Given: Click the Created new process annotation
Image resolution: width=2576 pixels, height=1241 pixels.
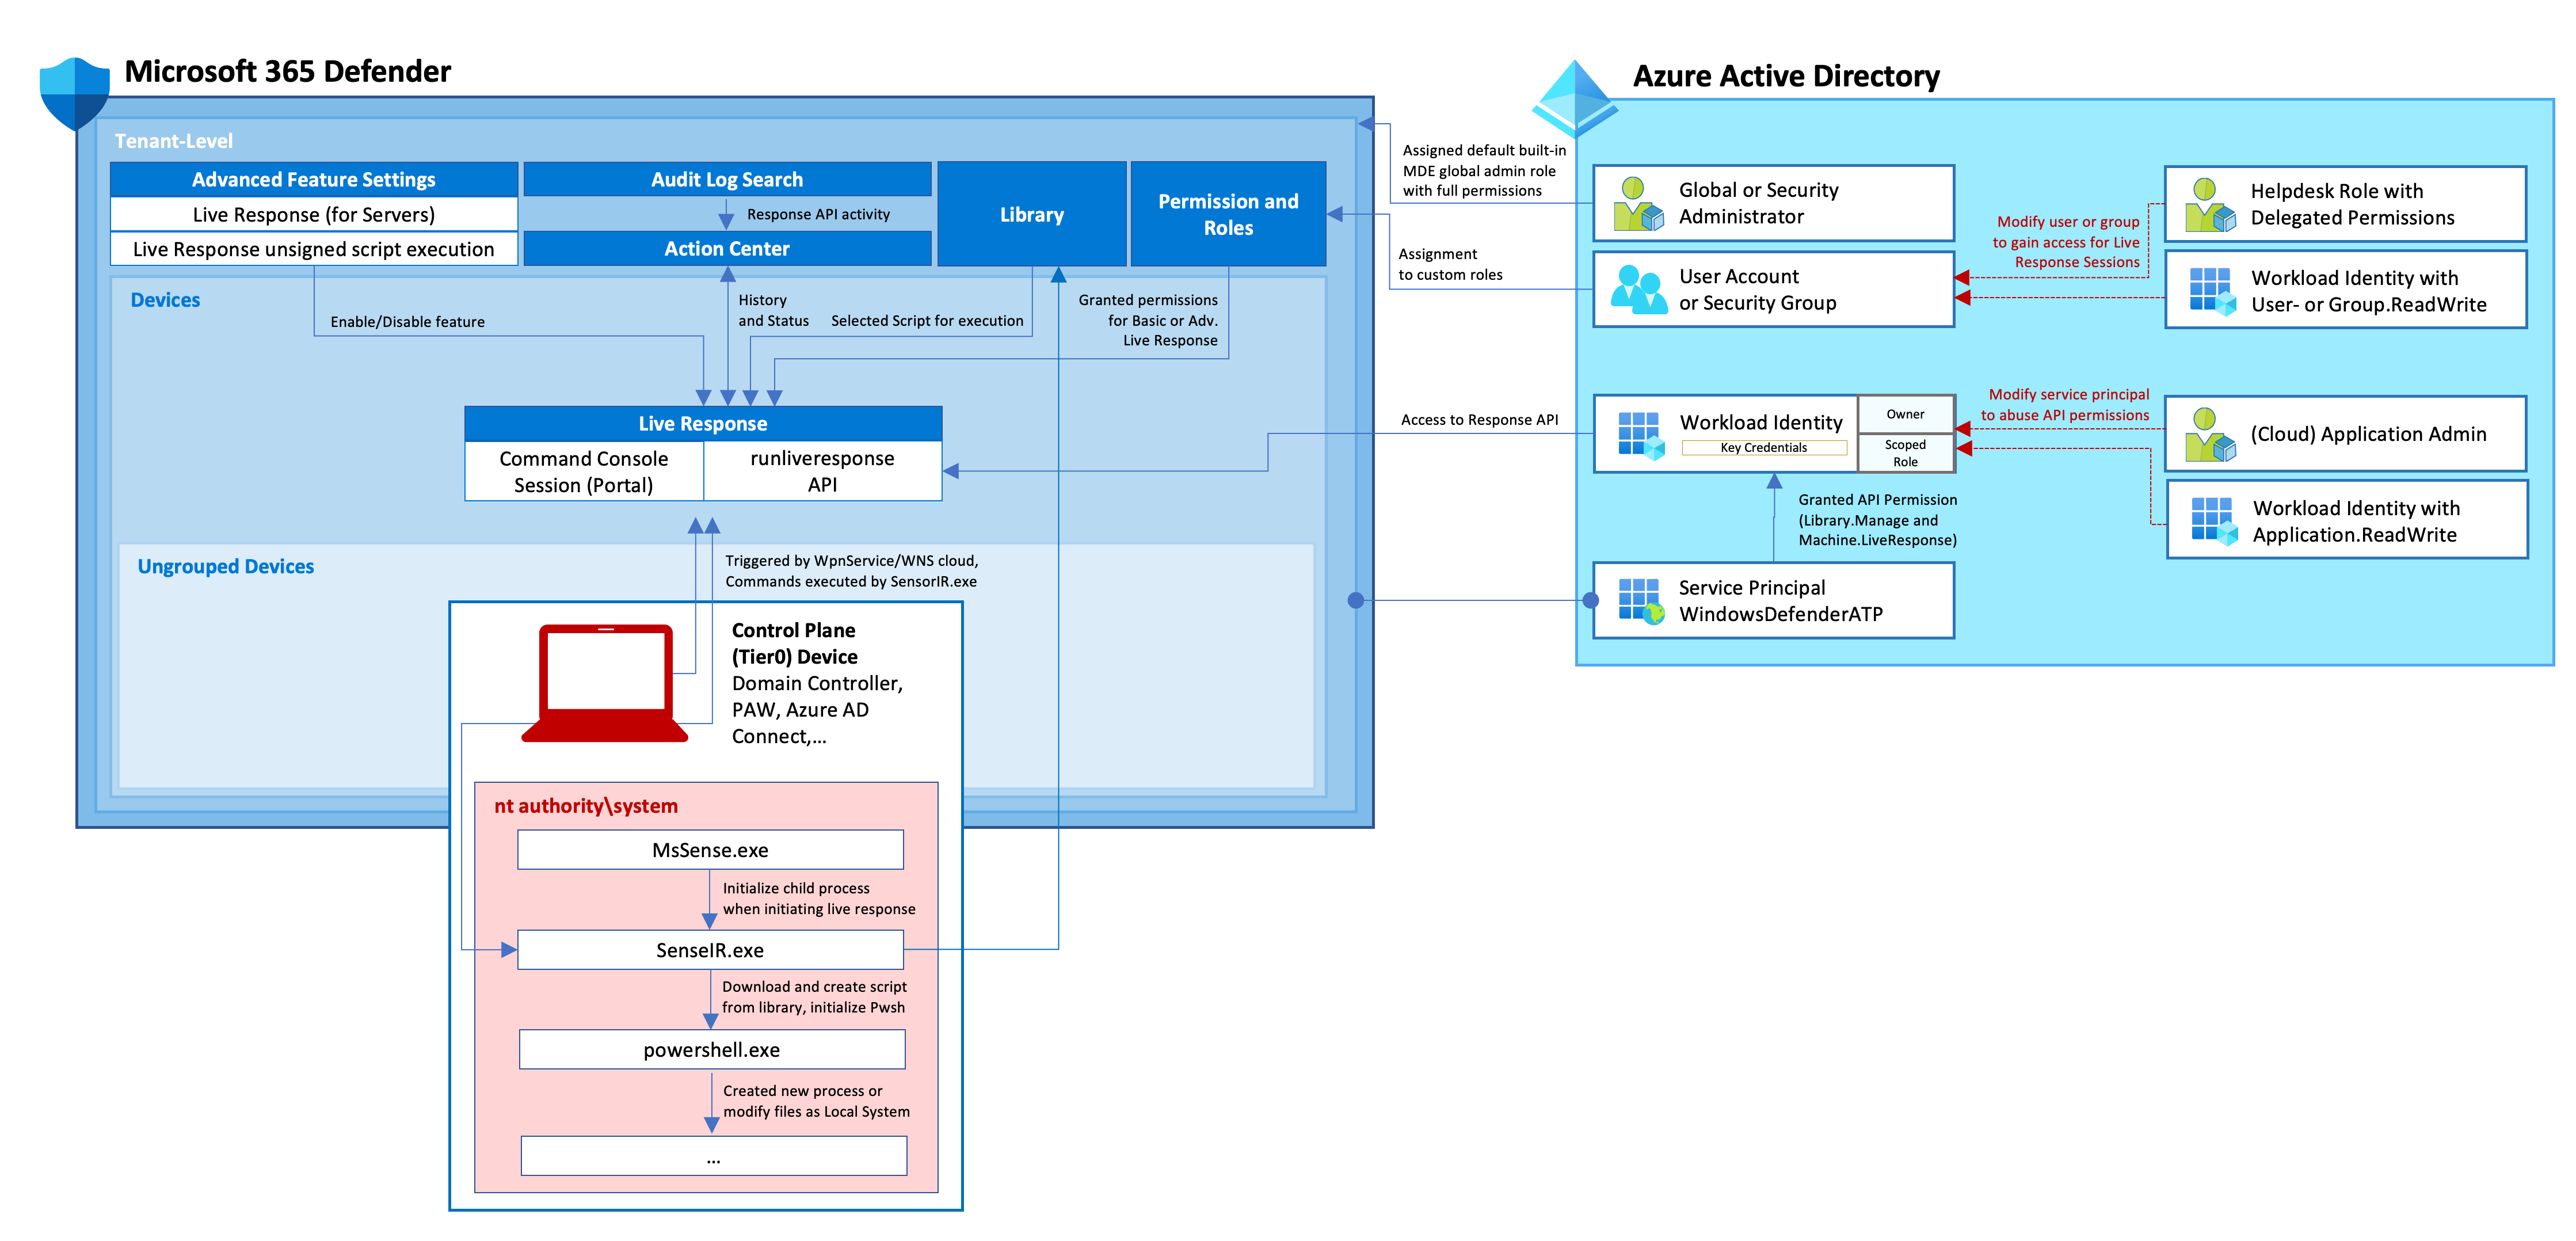Looking at the screenshot, I should coord(816,1101).
